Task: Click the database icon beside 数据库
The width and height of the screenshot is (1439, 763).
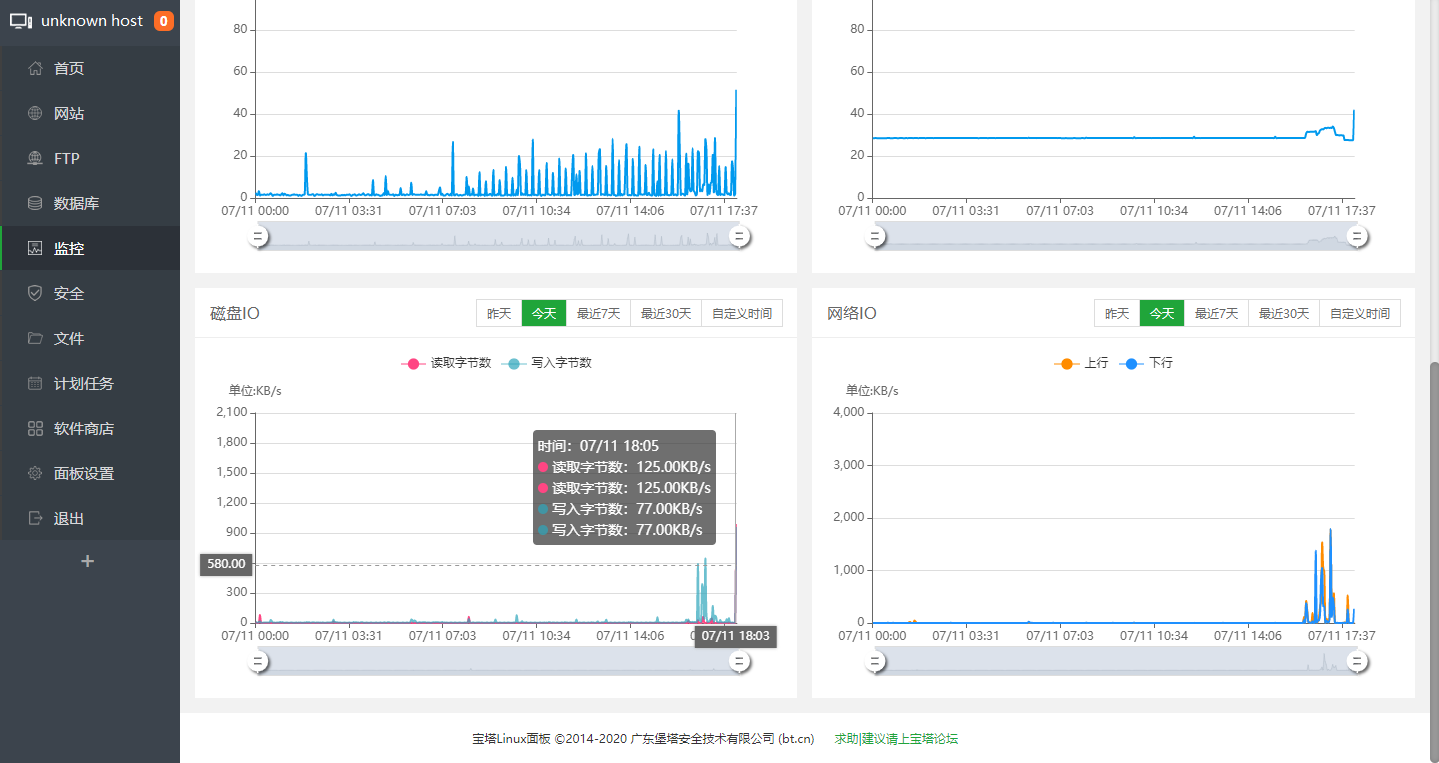Action: [x=35, y=203]
